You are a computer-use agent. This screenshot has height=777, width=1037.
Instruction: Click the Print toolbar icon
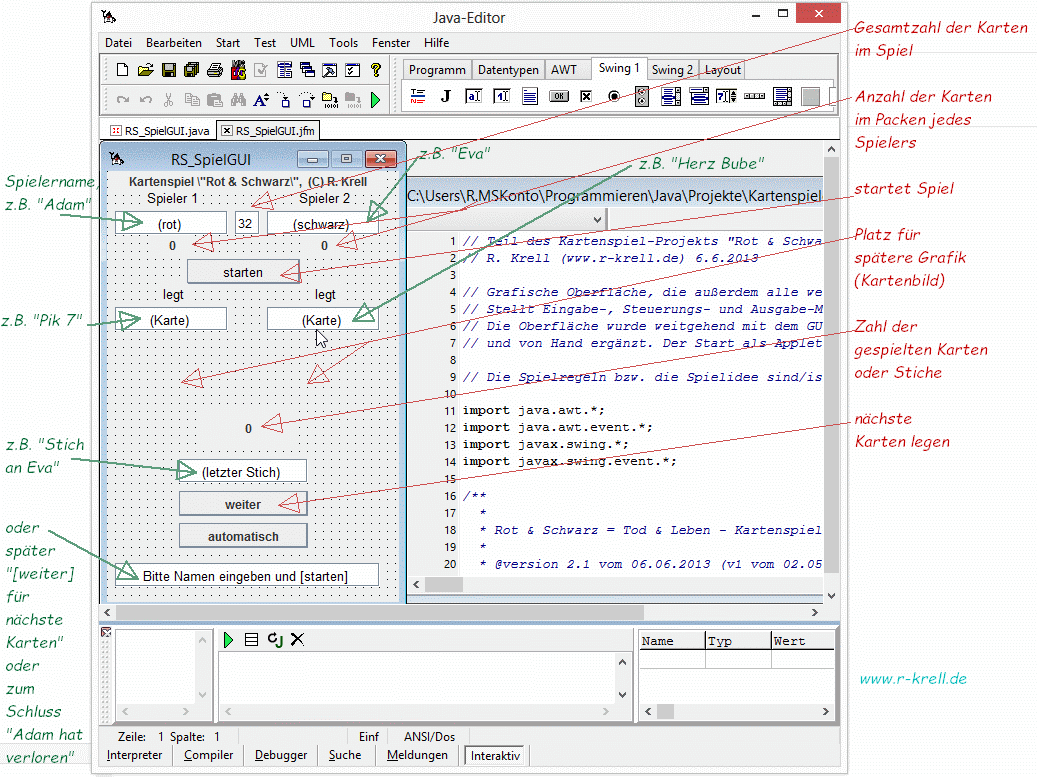click(214, 70)
